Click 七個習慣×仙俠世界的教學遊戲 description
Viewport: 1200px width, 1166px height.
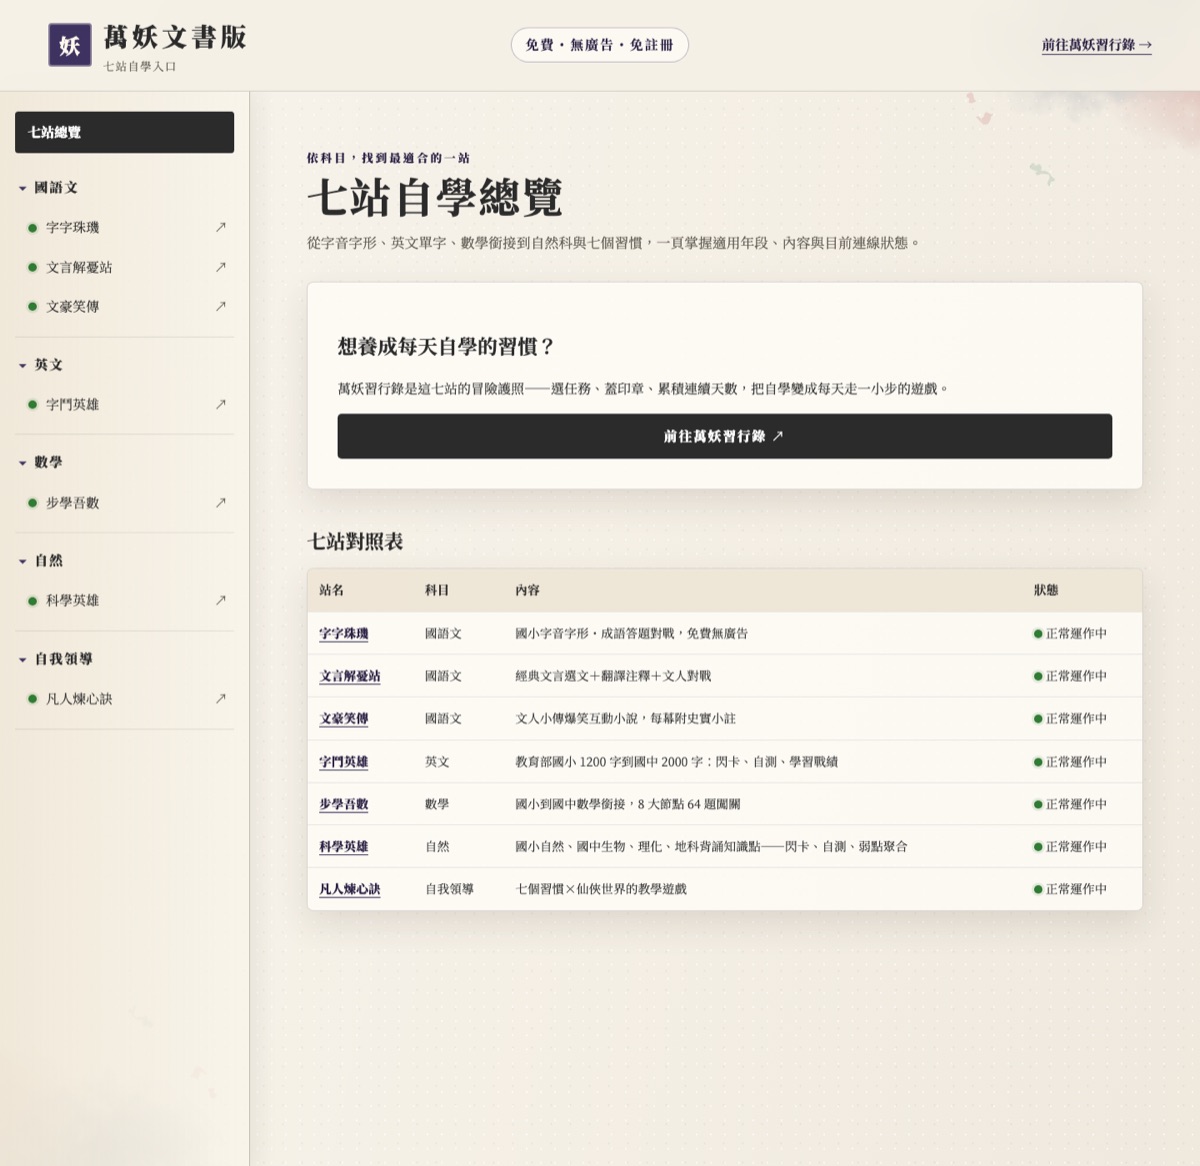click(601, 889)
